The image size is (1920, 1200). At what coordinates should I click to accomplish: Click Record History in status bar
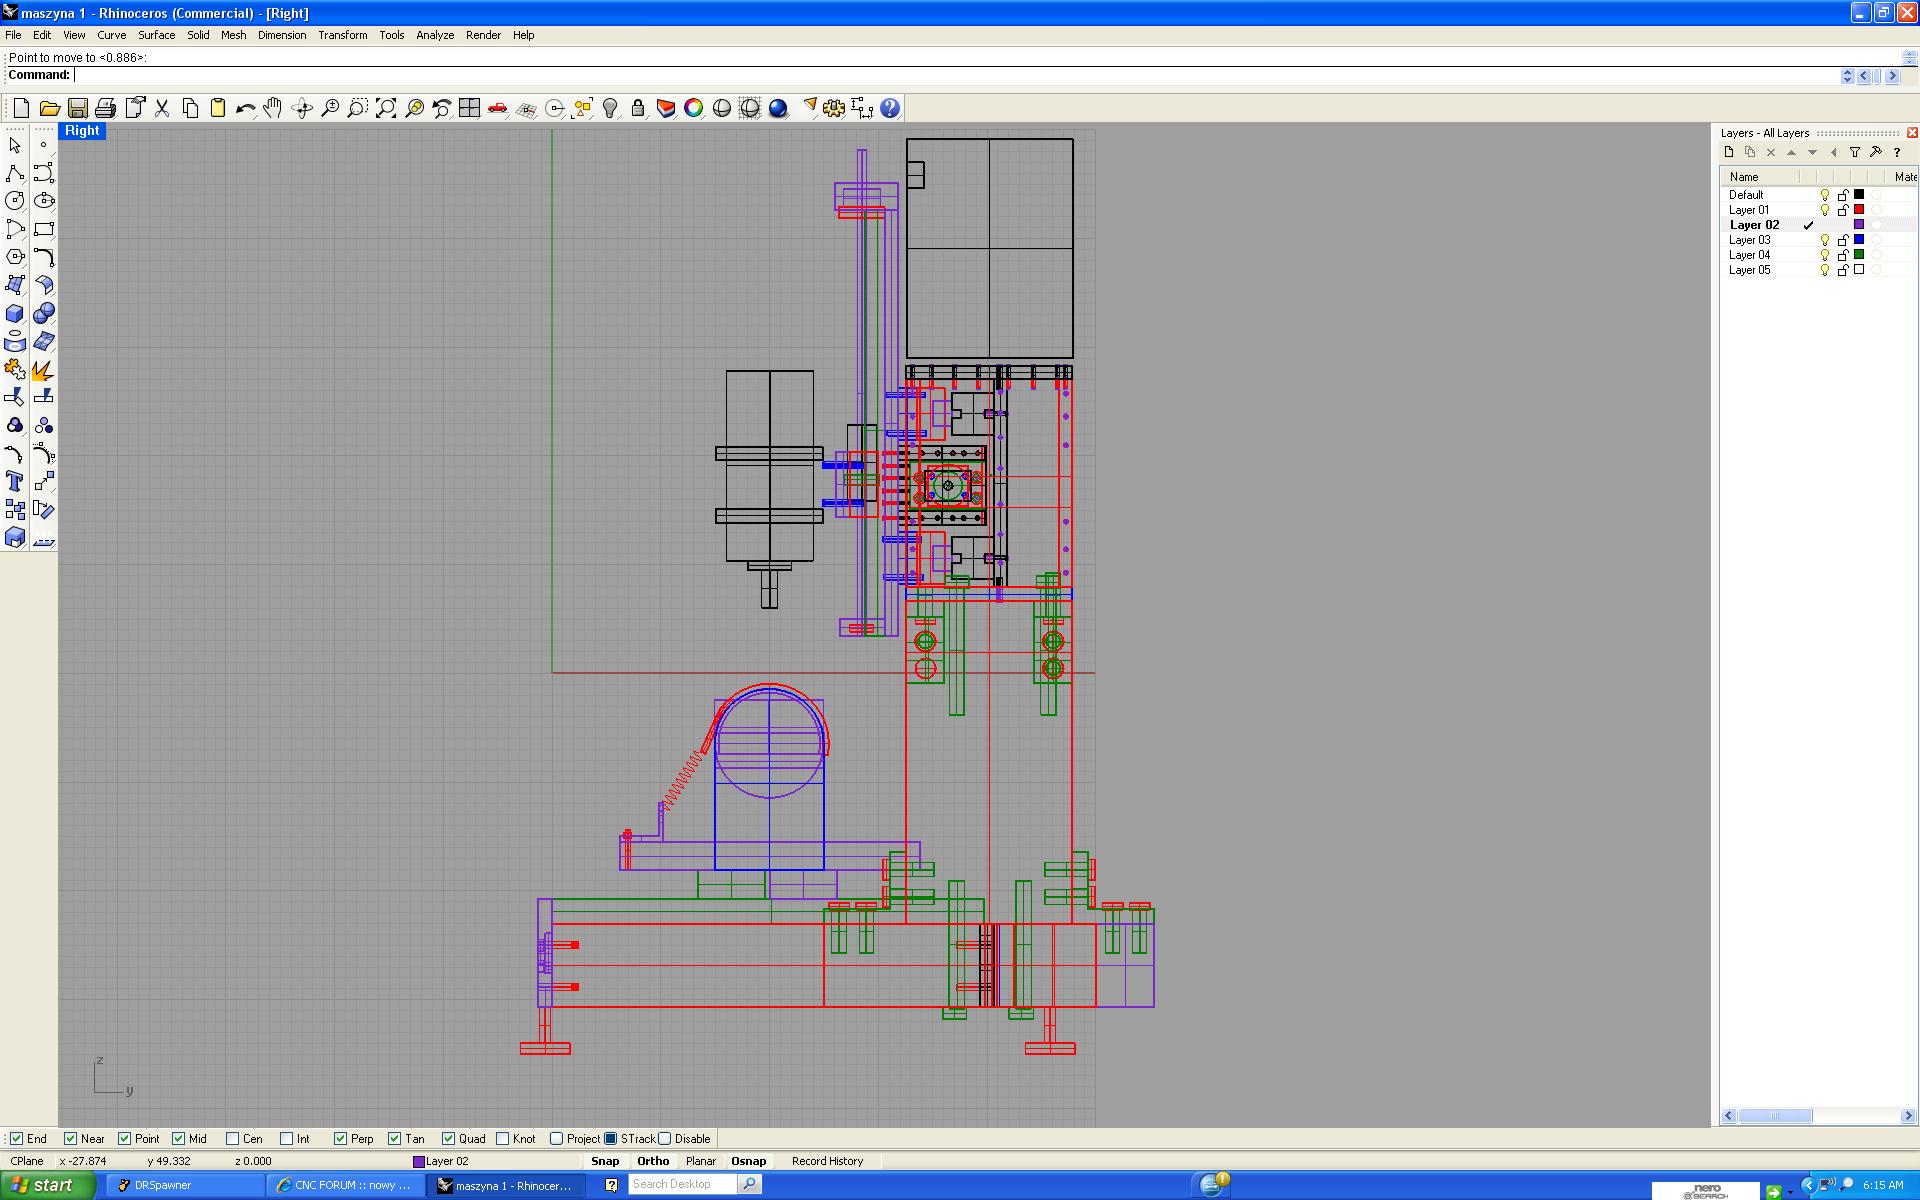(827, 1161)
